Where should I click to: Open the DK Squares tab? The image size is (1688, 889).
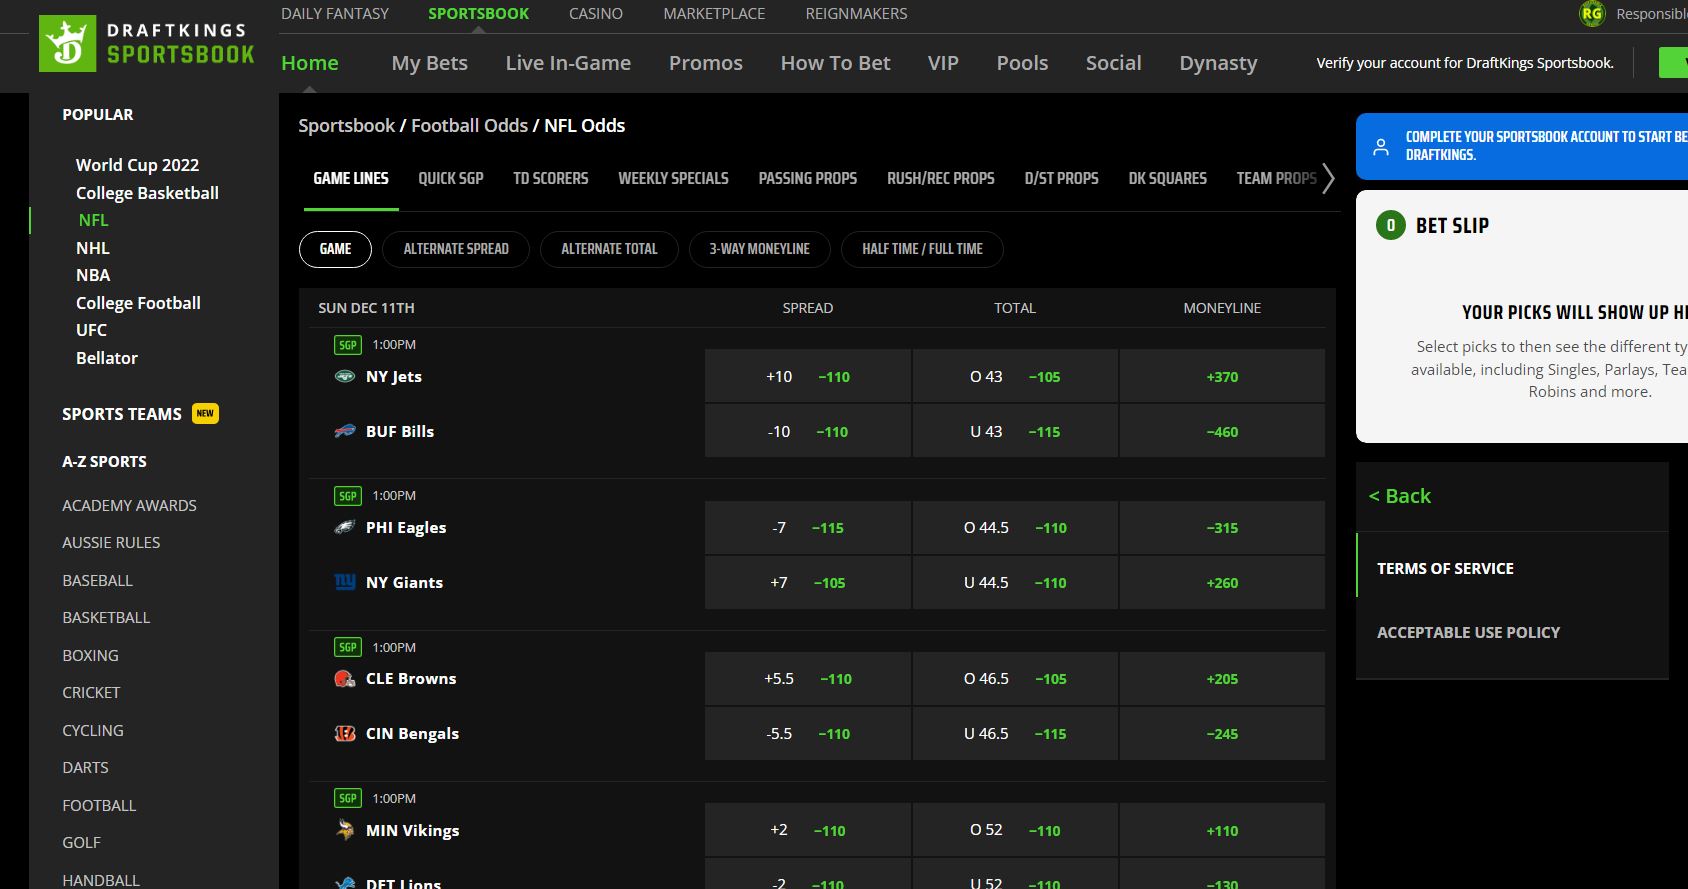pos(1168,178)
